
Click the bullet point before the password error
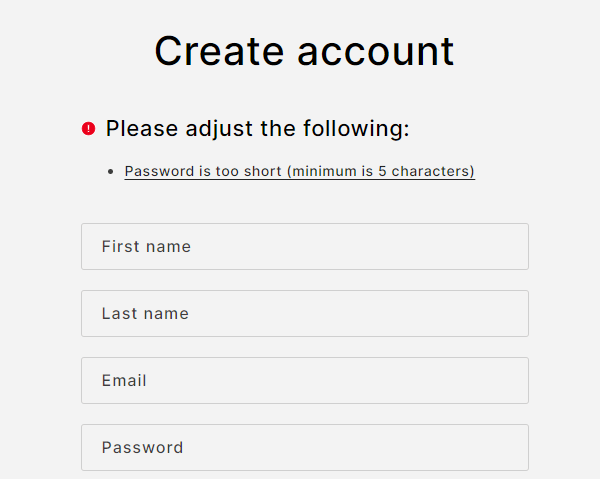(x=110, y=172)
